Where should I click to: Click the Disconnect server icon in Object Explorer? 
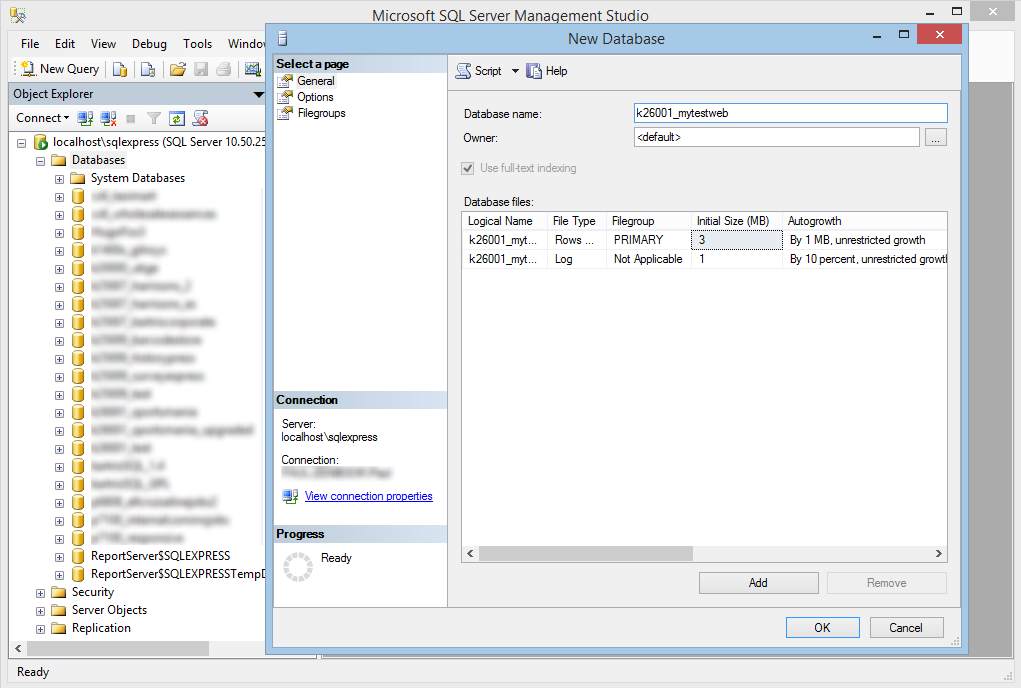[x=109, y=118]
